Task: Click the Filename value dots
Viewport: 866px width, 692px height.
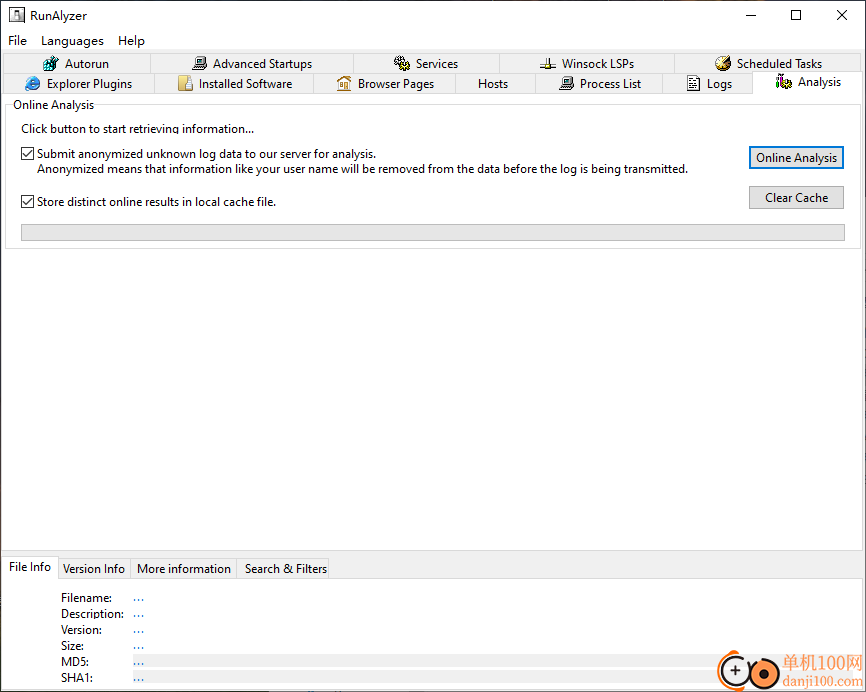Action: pyautogui.click(x=139, y=599)
